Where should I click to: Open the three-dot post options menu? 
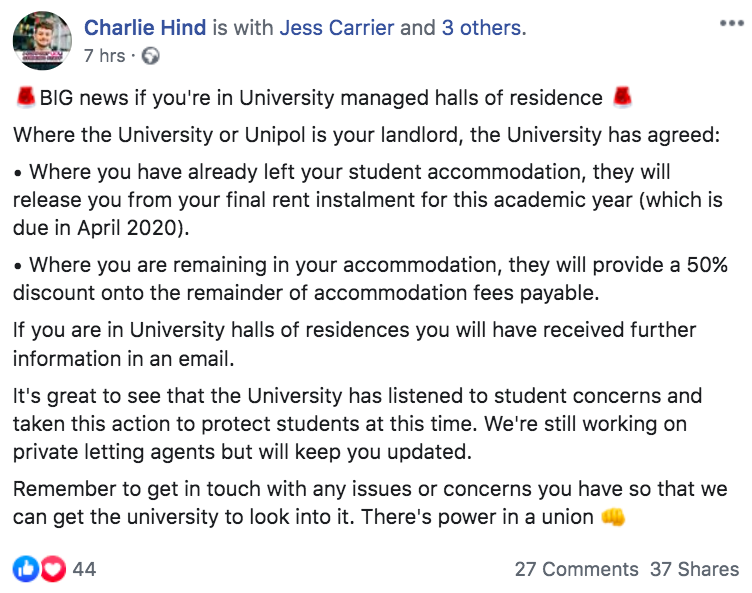pyautogui.click(x=731, y=23)
